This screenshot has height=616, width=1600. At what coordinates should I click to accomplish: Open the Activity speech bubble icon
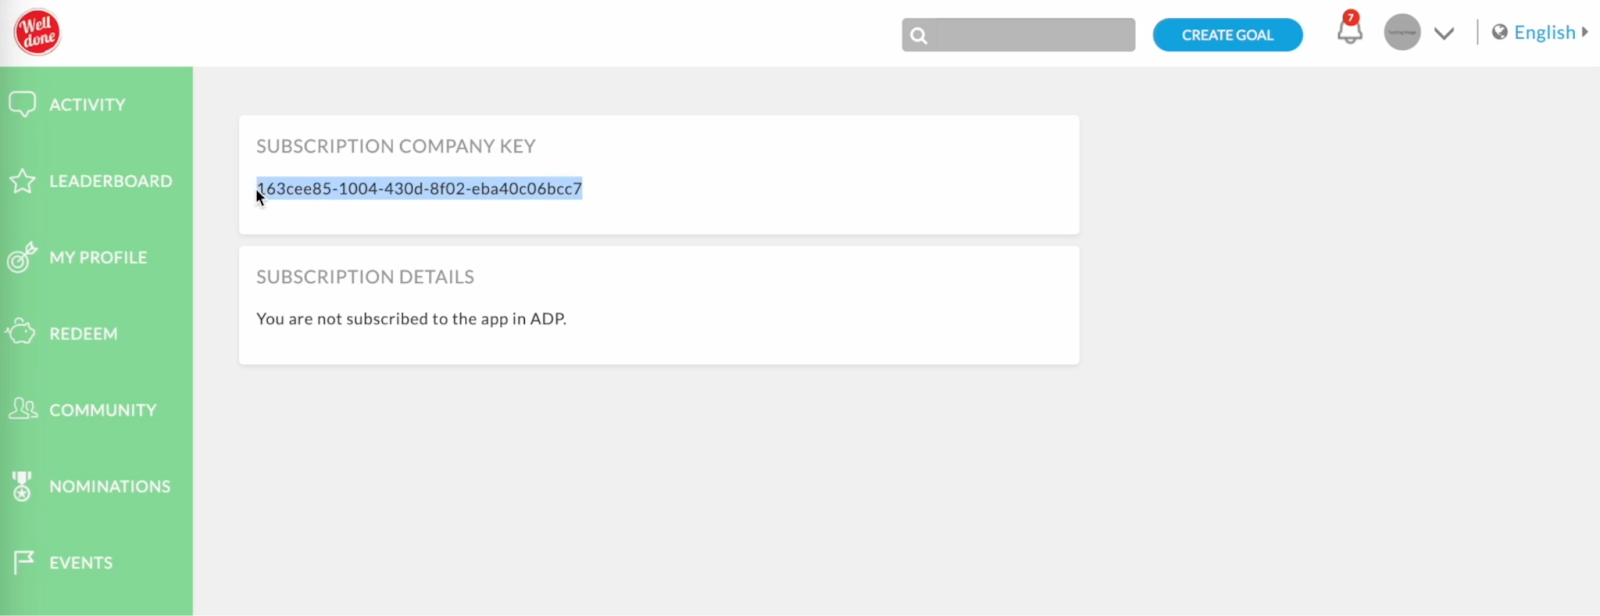[x=22, y=104]
